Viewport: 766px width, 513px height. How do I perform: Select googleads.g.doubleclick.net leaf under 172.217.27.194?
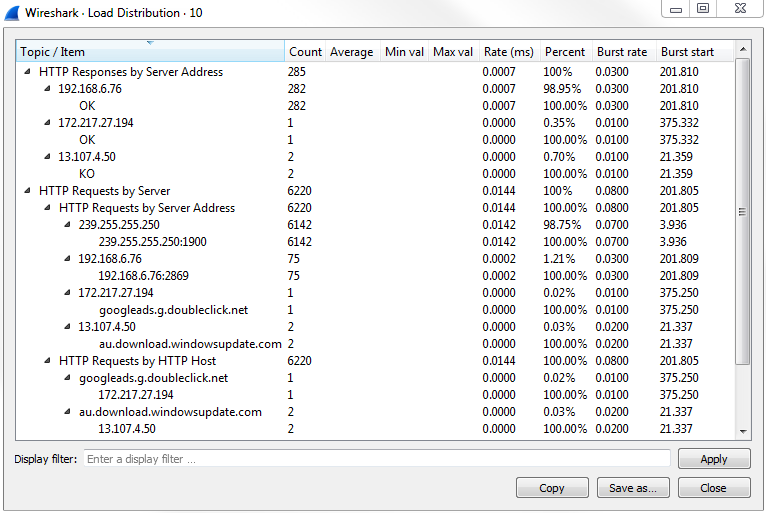pos(375,310)
